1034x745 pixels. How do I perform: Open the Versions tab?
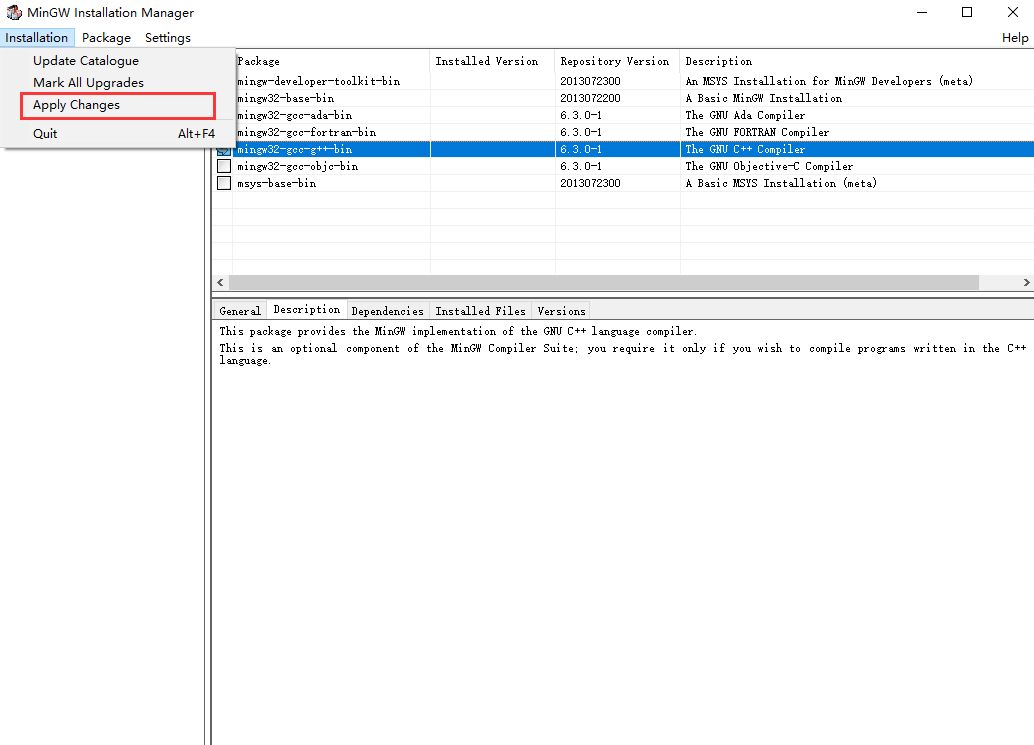tap(560, 310)
